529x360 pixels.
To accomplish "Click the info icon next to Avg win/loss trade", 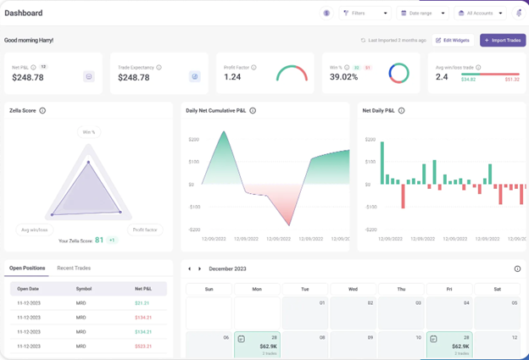I will [478, 67].
